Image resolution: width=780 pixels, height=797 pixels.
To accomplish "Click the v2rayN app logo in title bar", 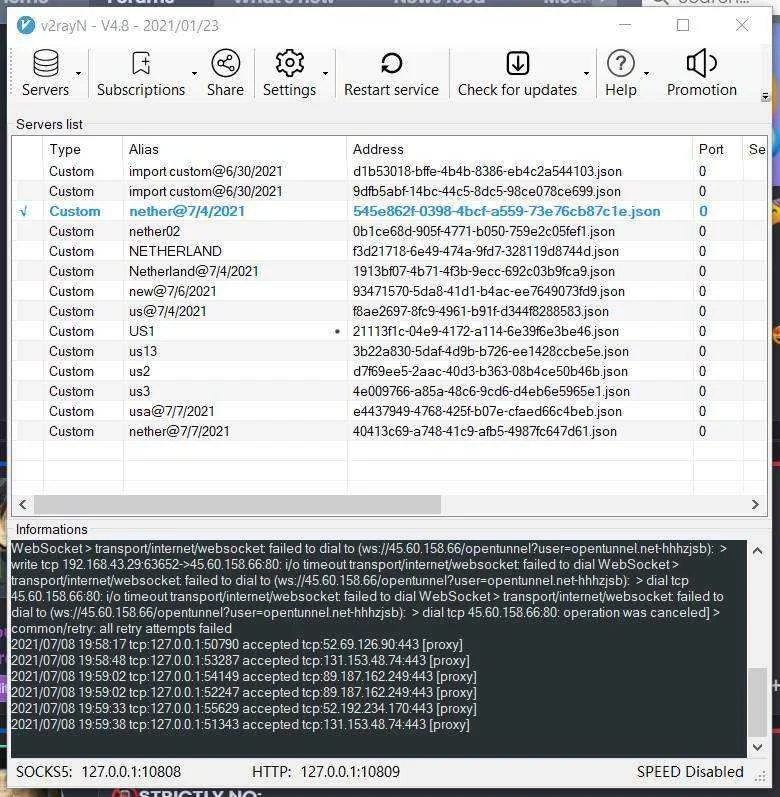I will pos(26,25).
